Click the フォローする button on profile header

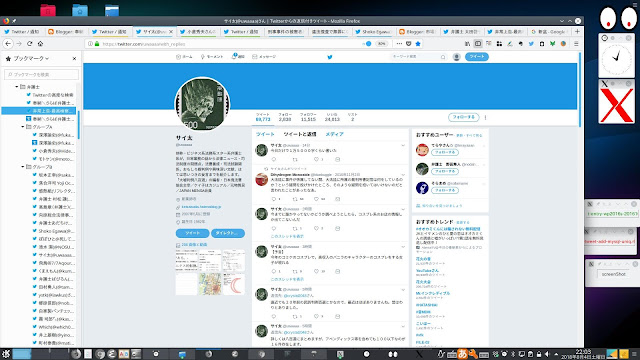click(x=463, y=118)
